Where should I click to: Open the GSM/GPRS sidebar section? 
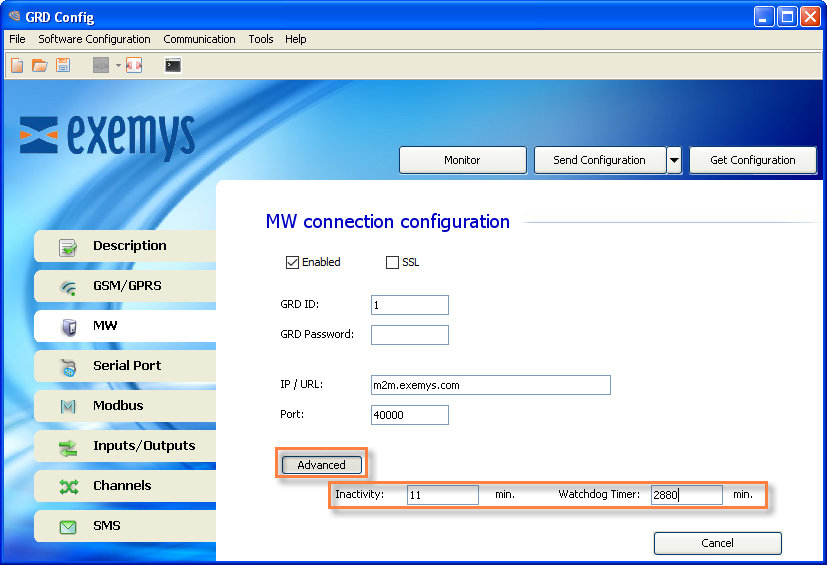coord(126,286)
